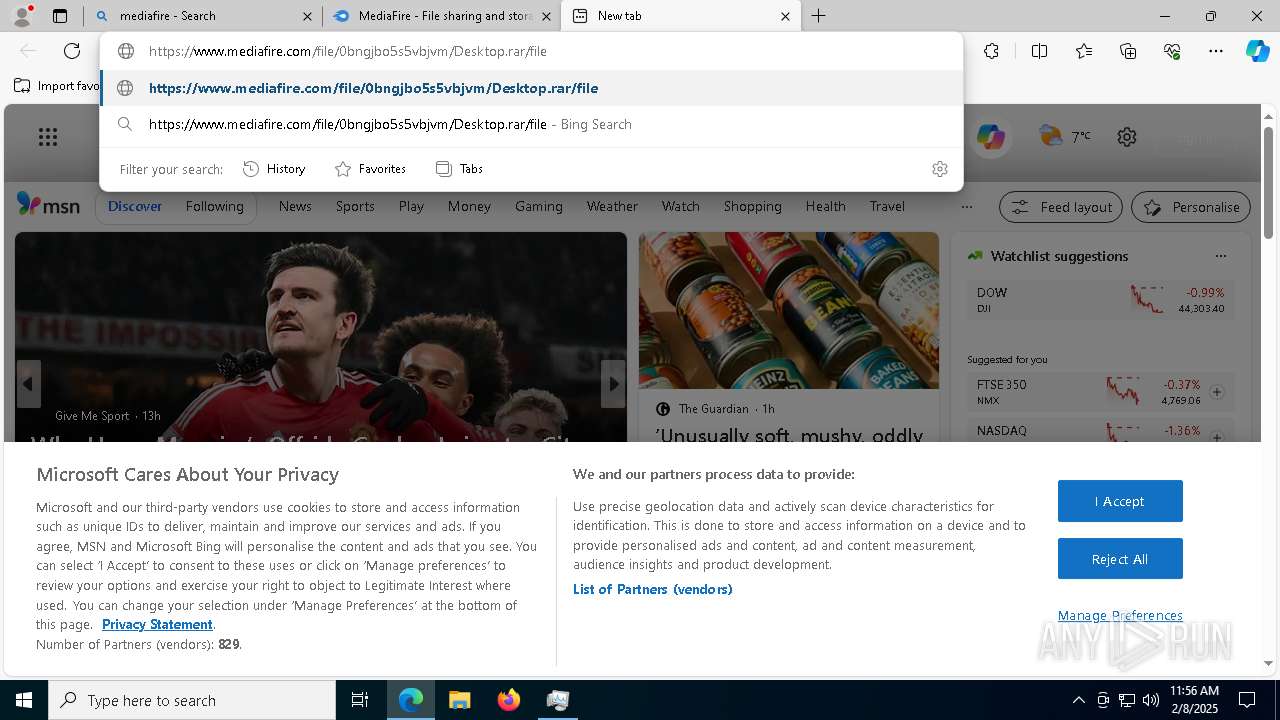This screenshot has height=720, width=1280.
Task: Open List of Partners (vendors) link
Action: tap(653, 589)
